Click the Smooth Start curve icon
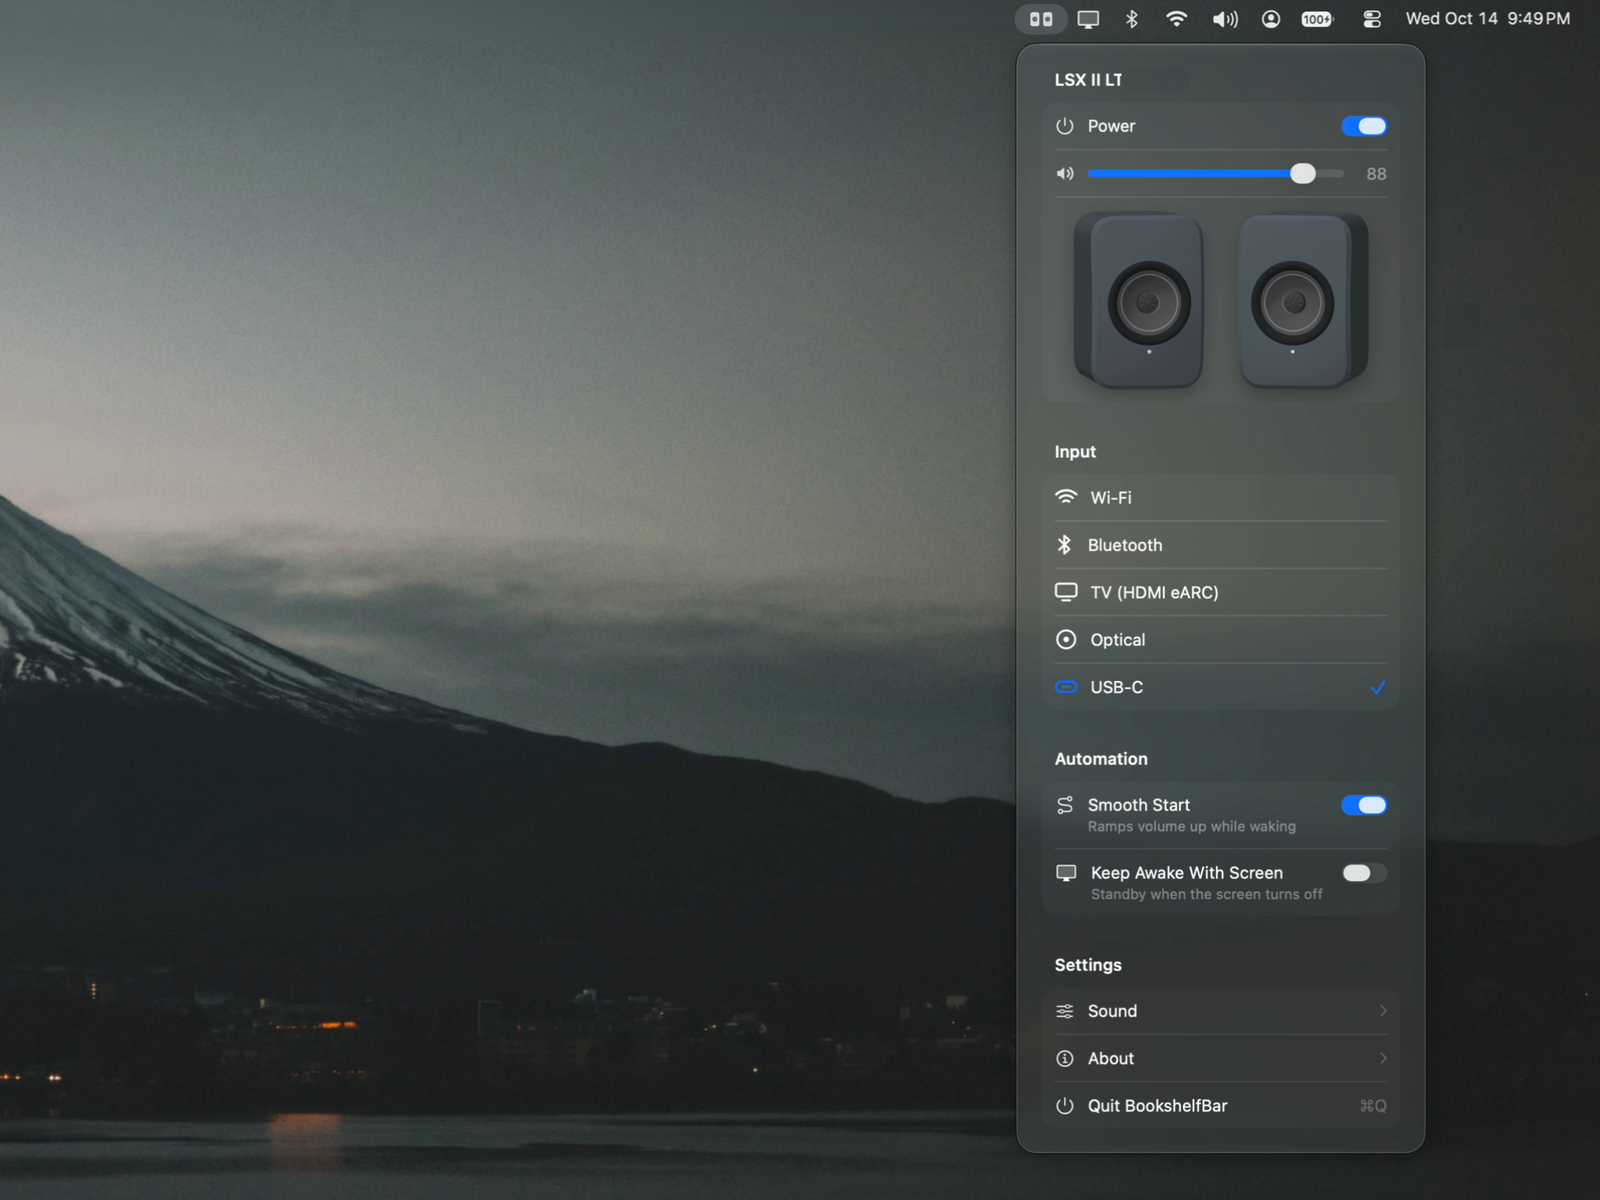This screenshot has height=1200, width=1600. coord(1065,805)
